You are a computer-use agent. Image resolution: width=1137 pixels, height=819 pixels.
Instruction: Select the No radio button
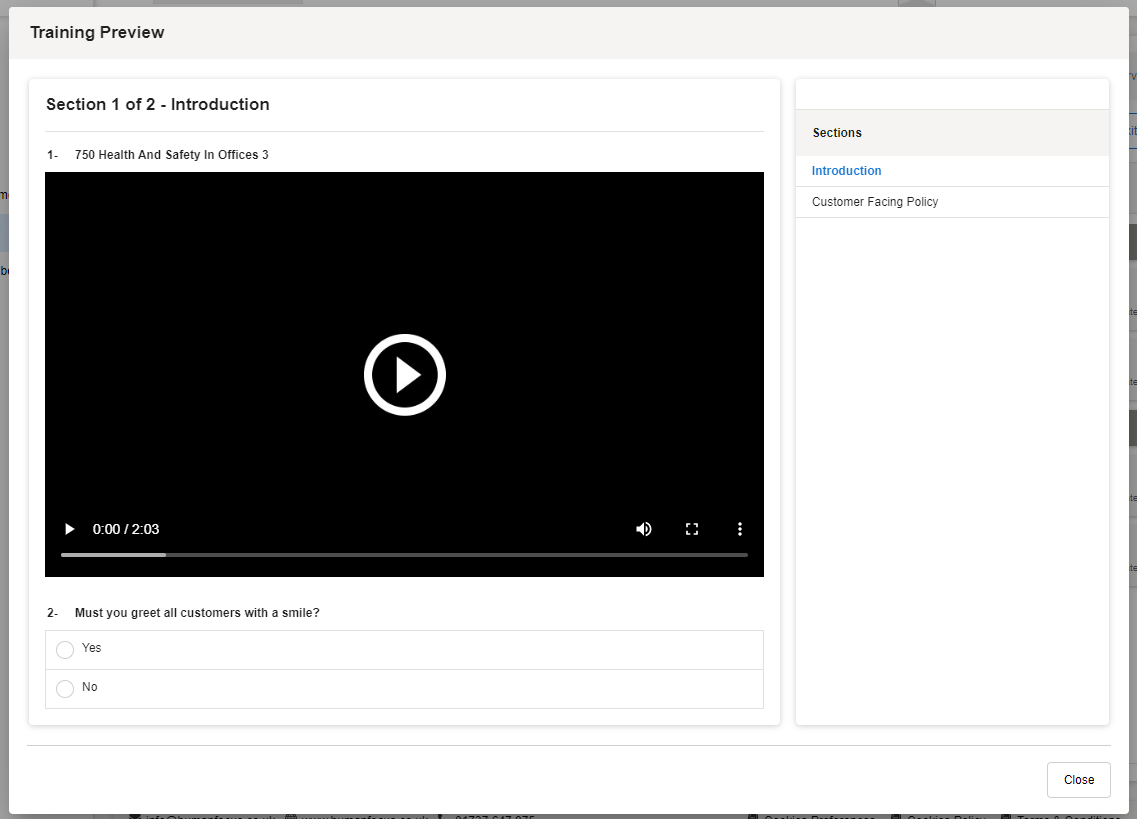point(65,689)
